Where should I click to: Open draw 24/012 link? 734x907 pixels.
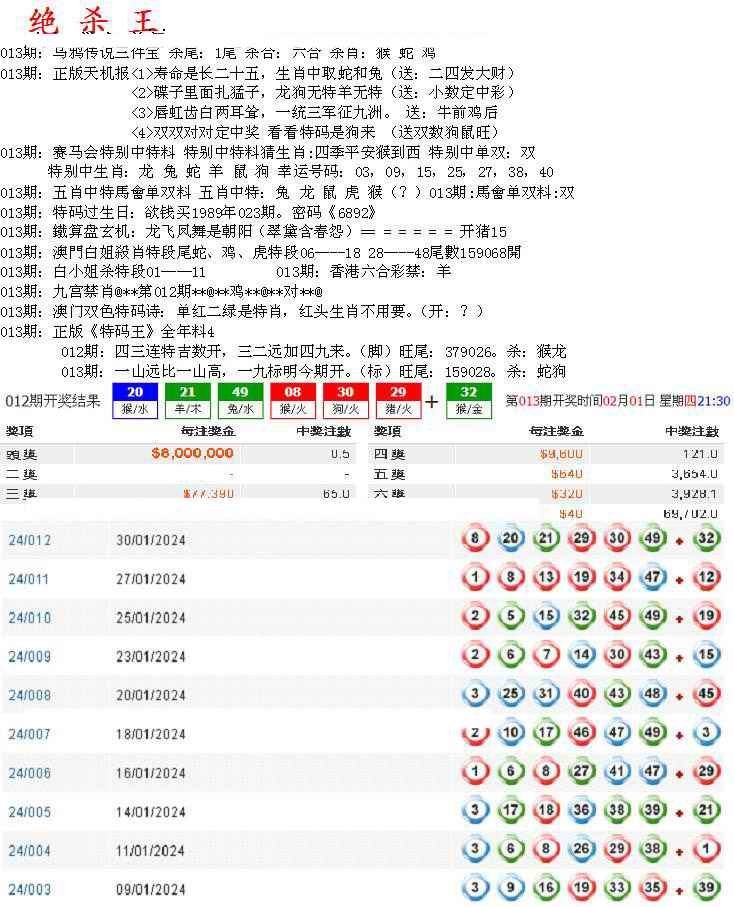[x=29, y=540]
